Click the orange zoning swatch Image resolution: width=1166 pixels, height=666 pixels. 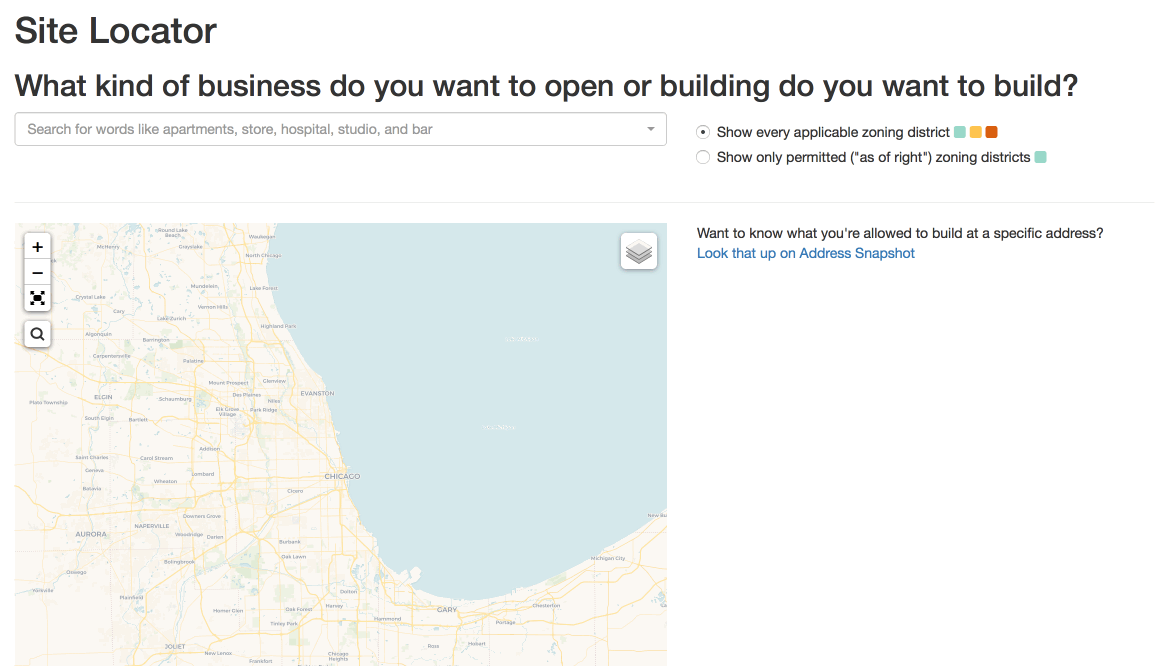click(x=991, y=132)
